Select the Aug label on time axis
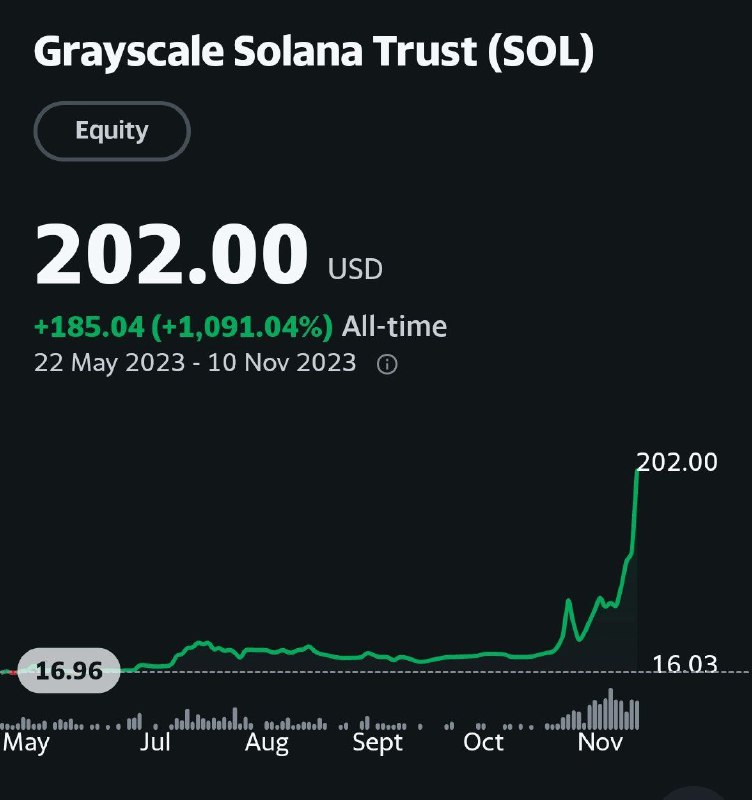This screenshot has height=800, width=752. tap(267, 743)
